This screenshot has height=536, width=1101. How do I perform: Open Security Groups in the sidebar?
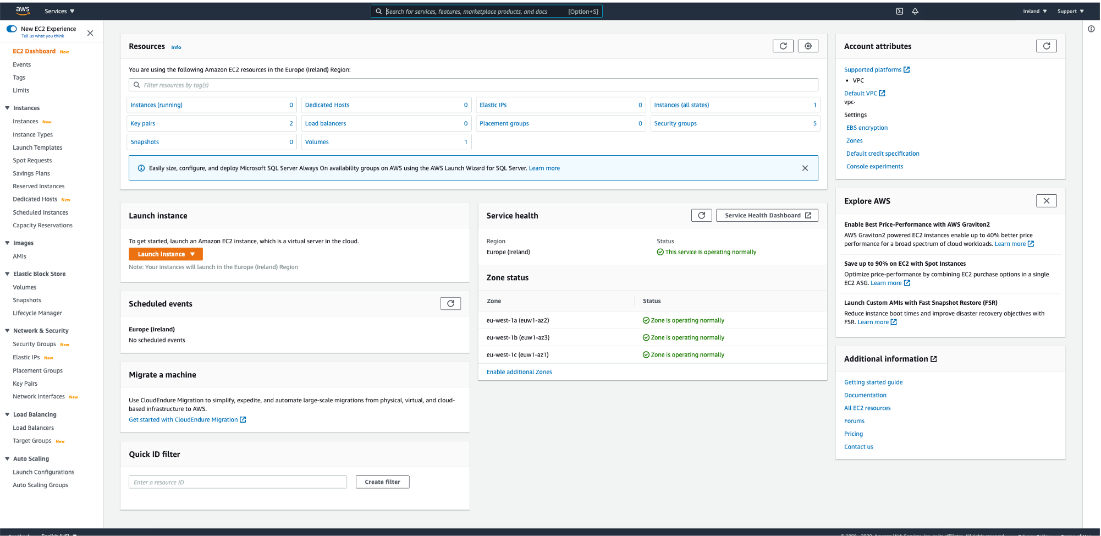coord(32,344)
